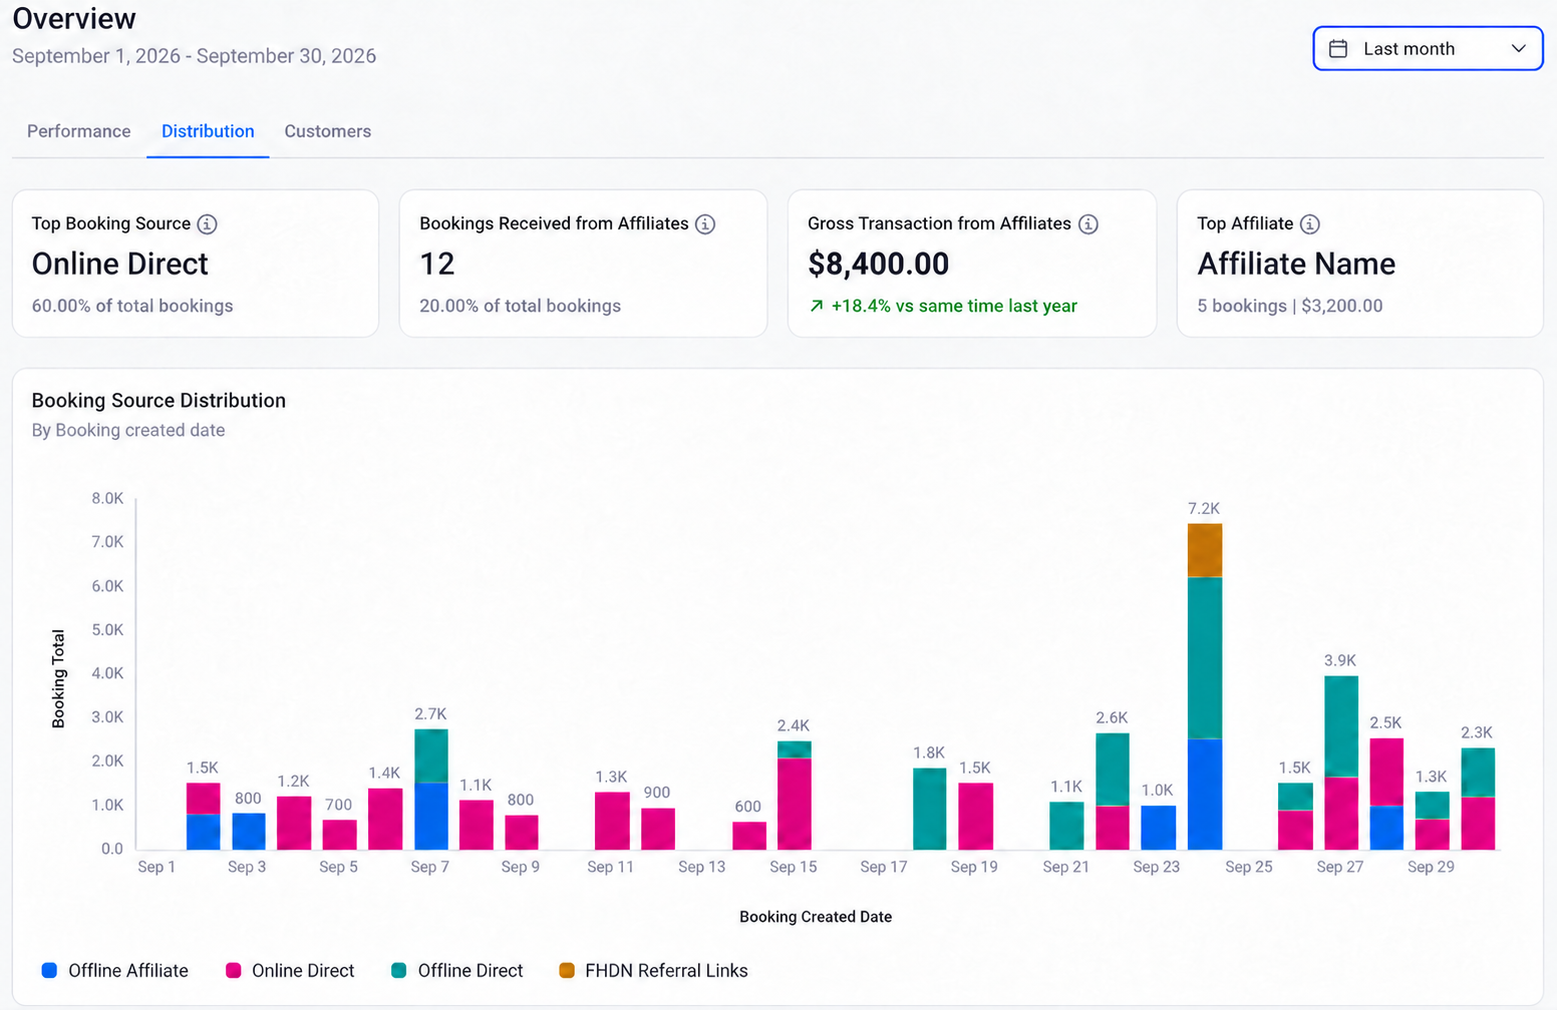Click the September 1, 2026 - September 30, 2026 date range
This screenshot has height=1010, width=1557.
194,56
